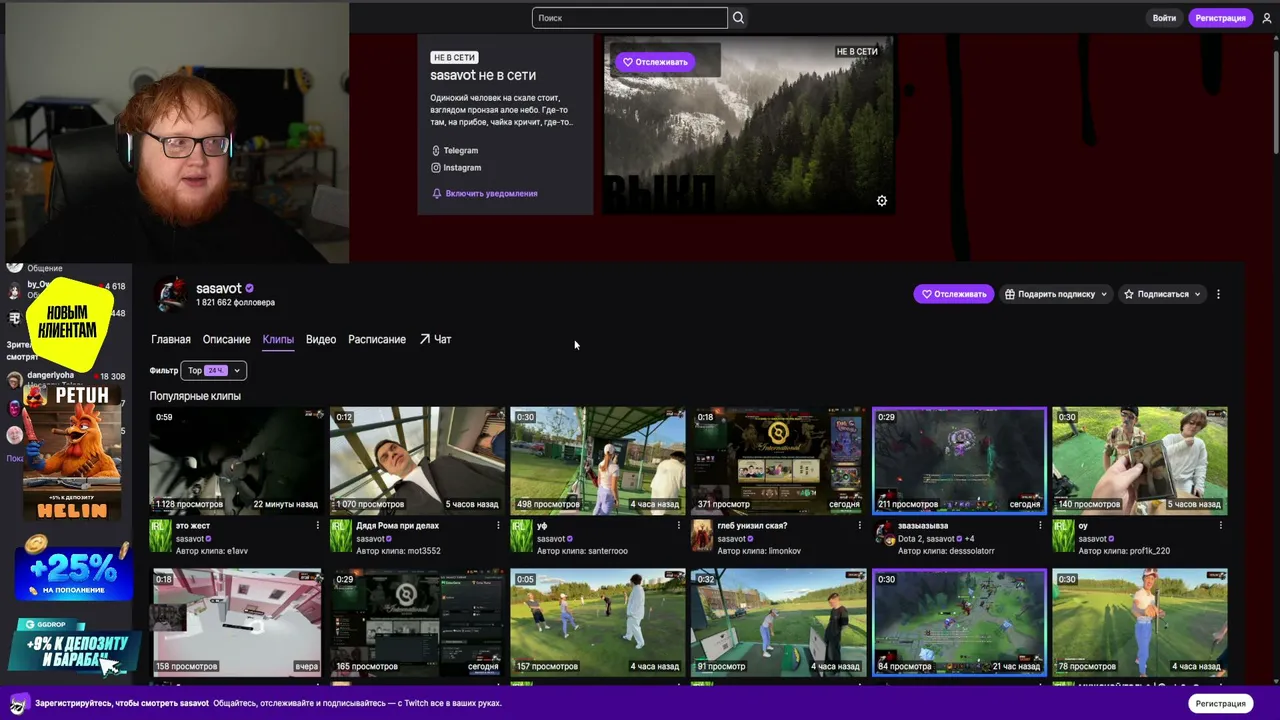This screenshot has height=720, width=1280.
Task: Open clip author link "e1avv"
Action: point(238,551)
